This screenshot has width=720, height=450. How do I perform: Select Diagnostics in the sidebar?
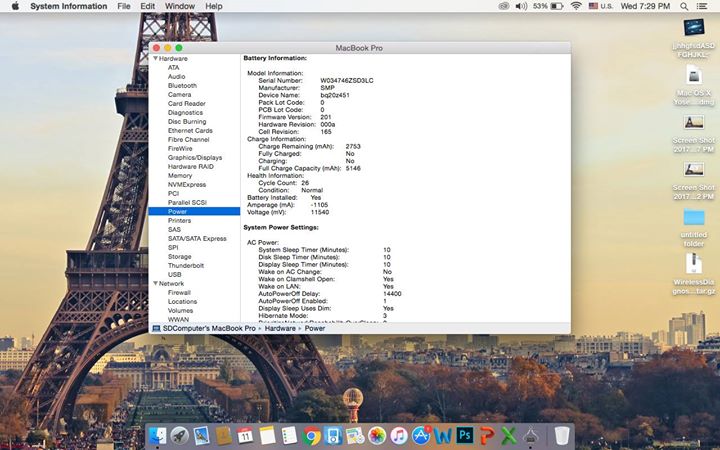pos(185,112)
